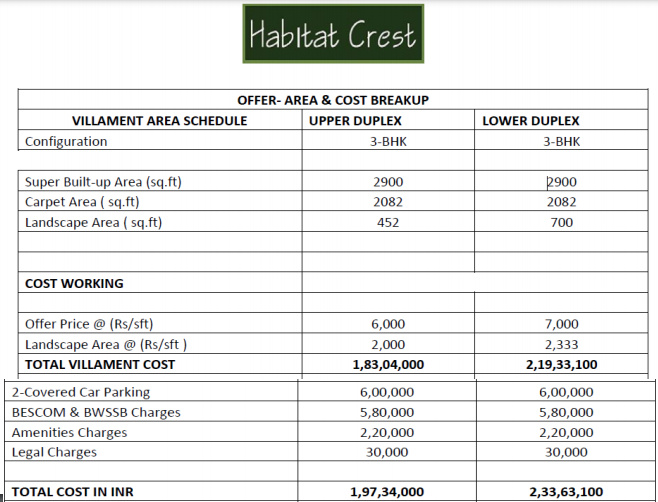This screenshot has height=502, width=658.
Task: Click total cost 2,33,63,100
Action: 566,492
